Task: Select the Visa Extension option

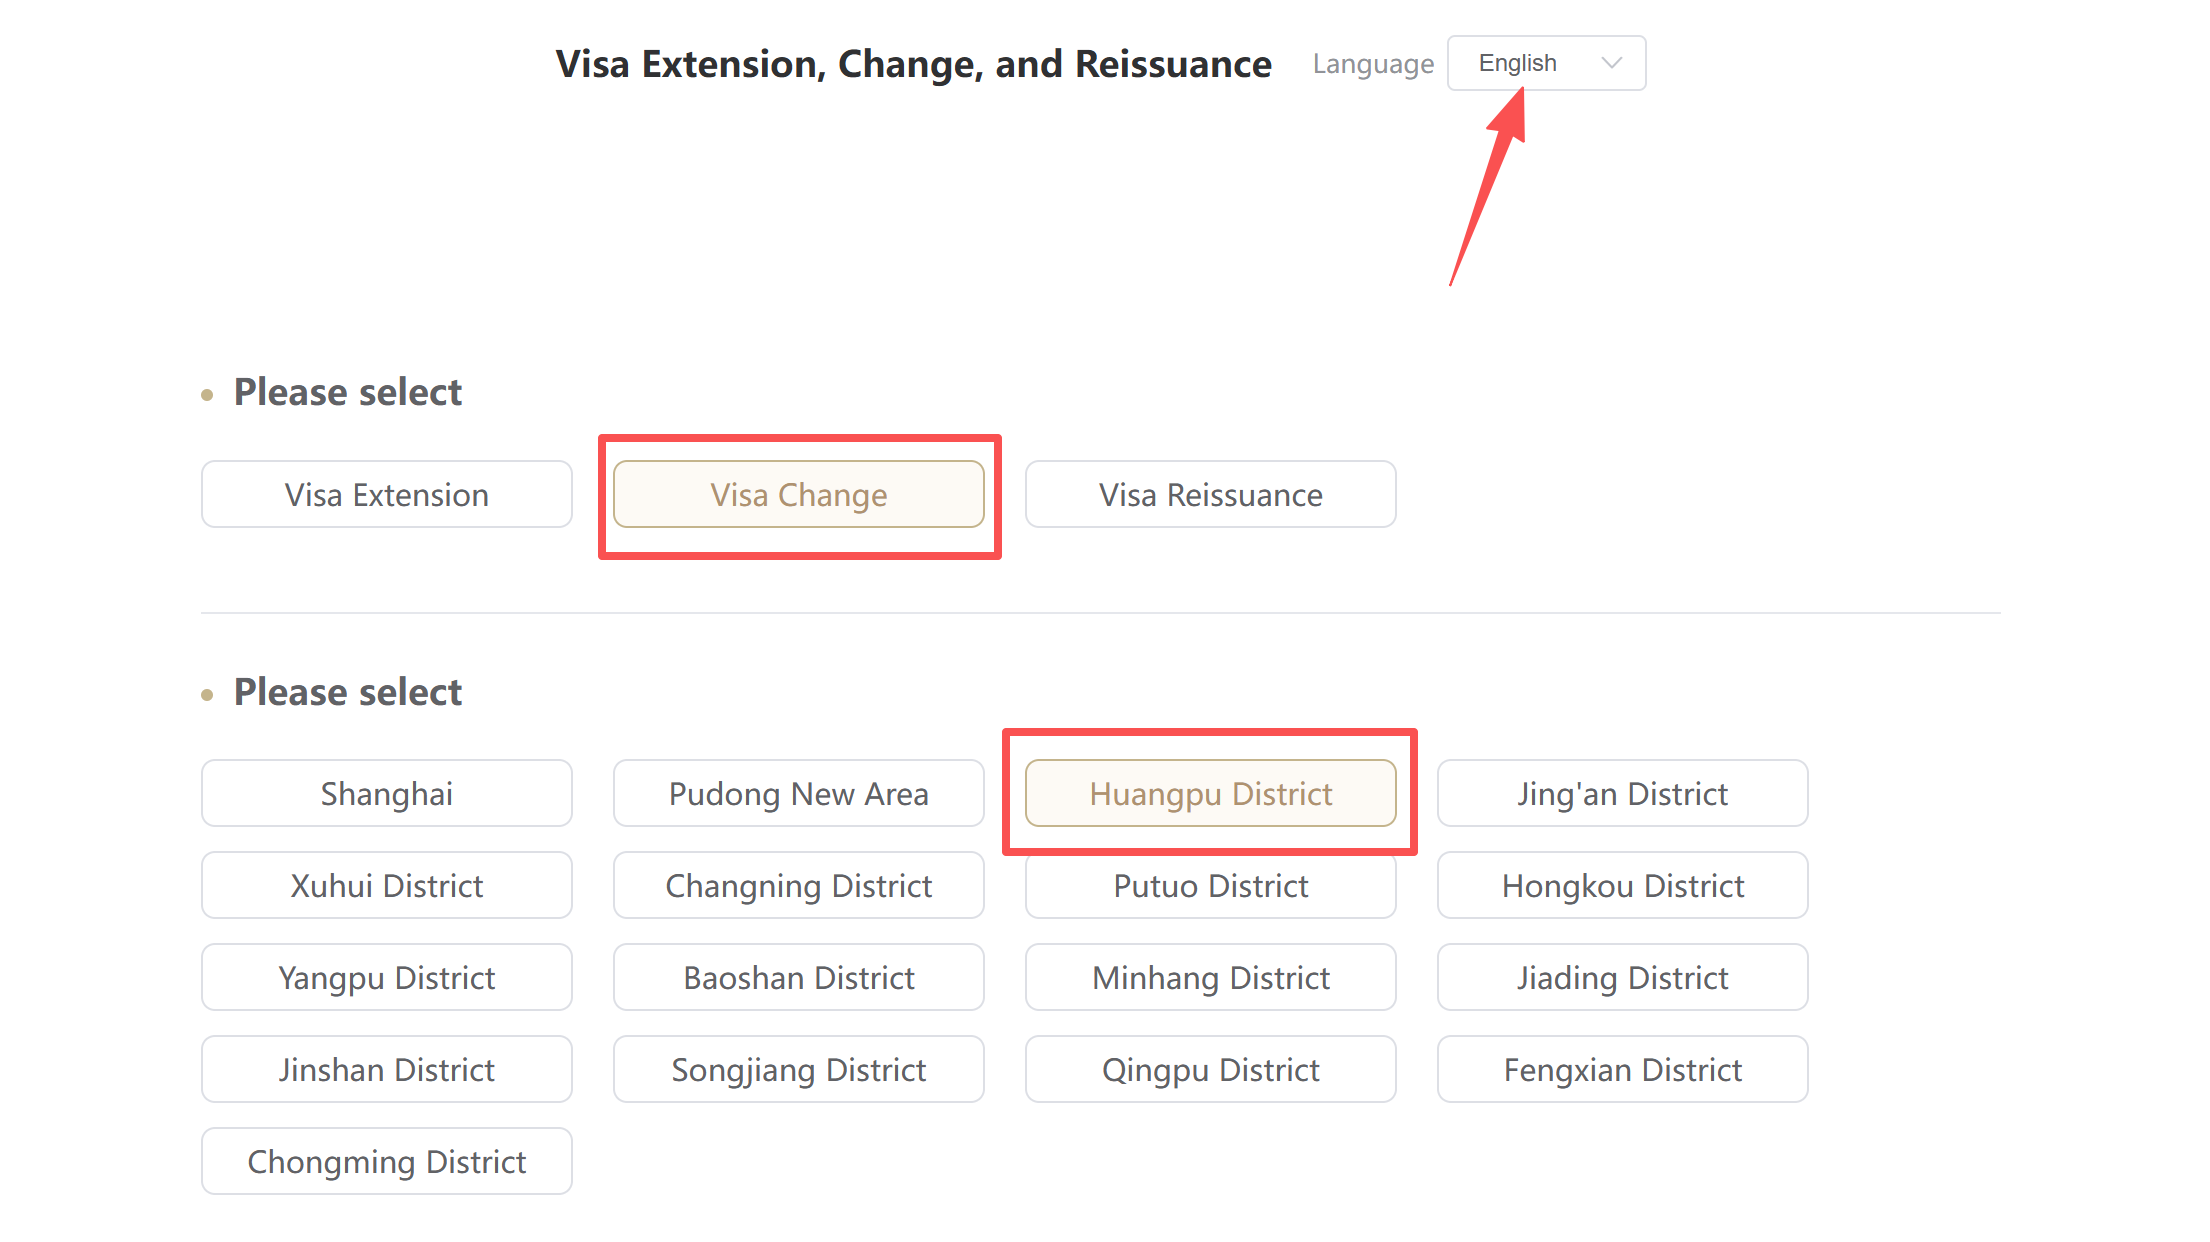Action: (387, 494)
